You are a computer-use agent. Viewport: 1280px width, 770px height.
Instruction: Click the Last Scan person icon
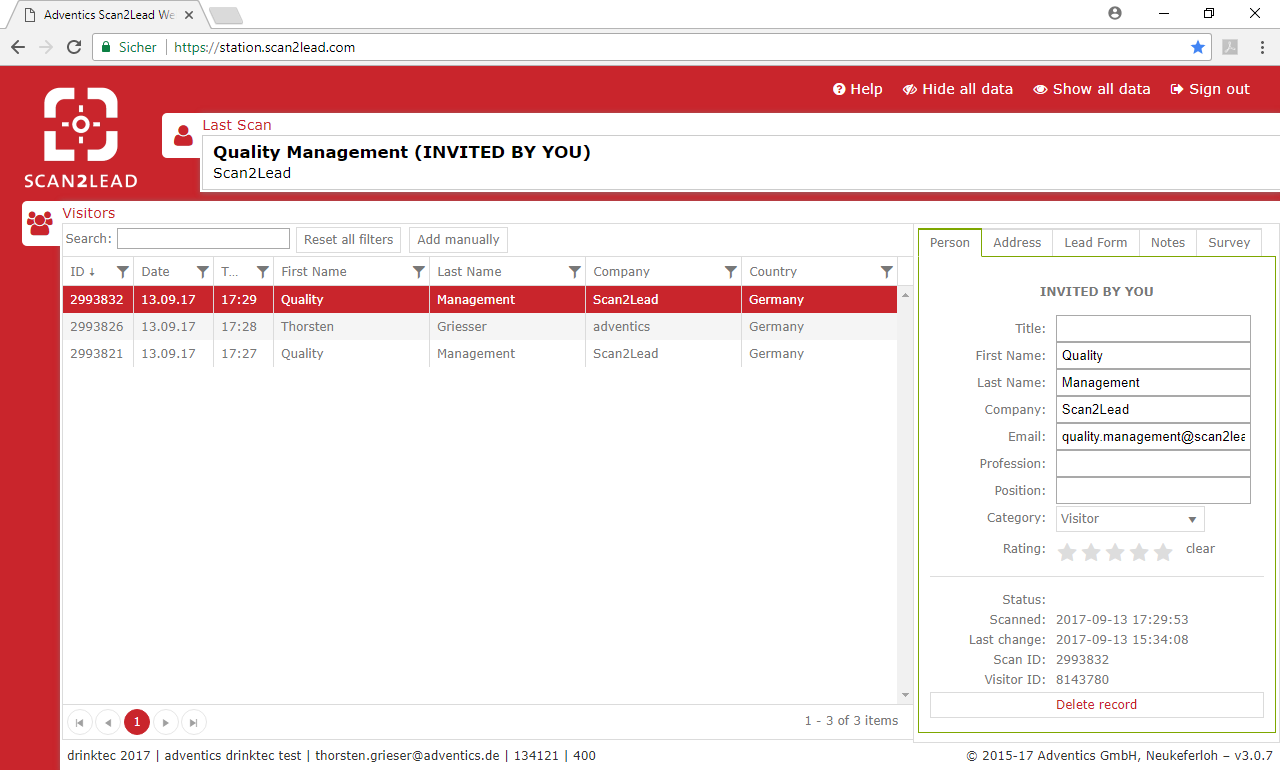coord(183,135)
